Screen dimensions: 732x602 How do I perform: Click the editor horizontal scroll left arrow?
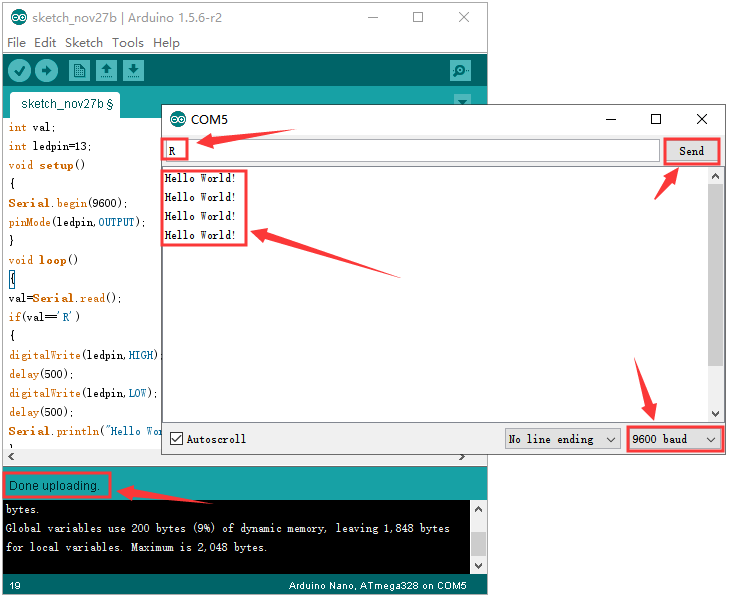tap(11, 456)
